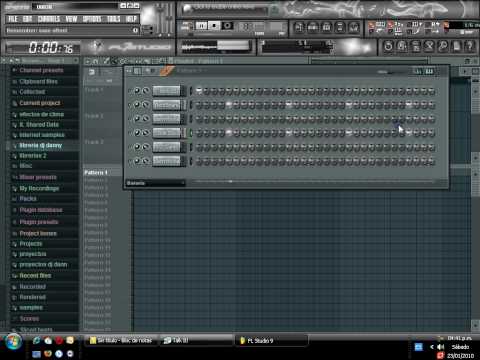
Task: Open the HELP menu
Action: point(131,19)
